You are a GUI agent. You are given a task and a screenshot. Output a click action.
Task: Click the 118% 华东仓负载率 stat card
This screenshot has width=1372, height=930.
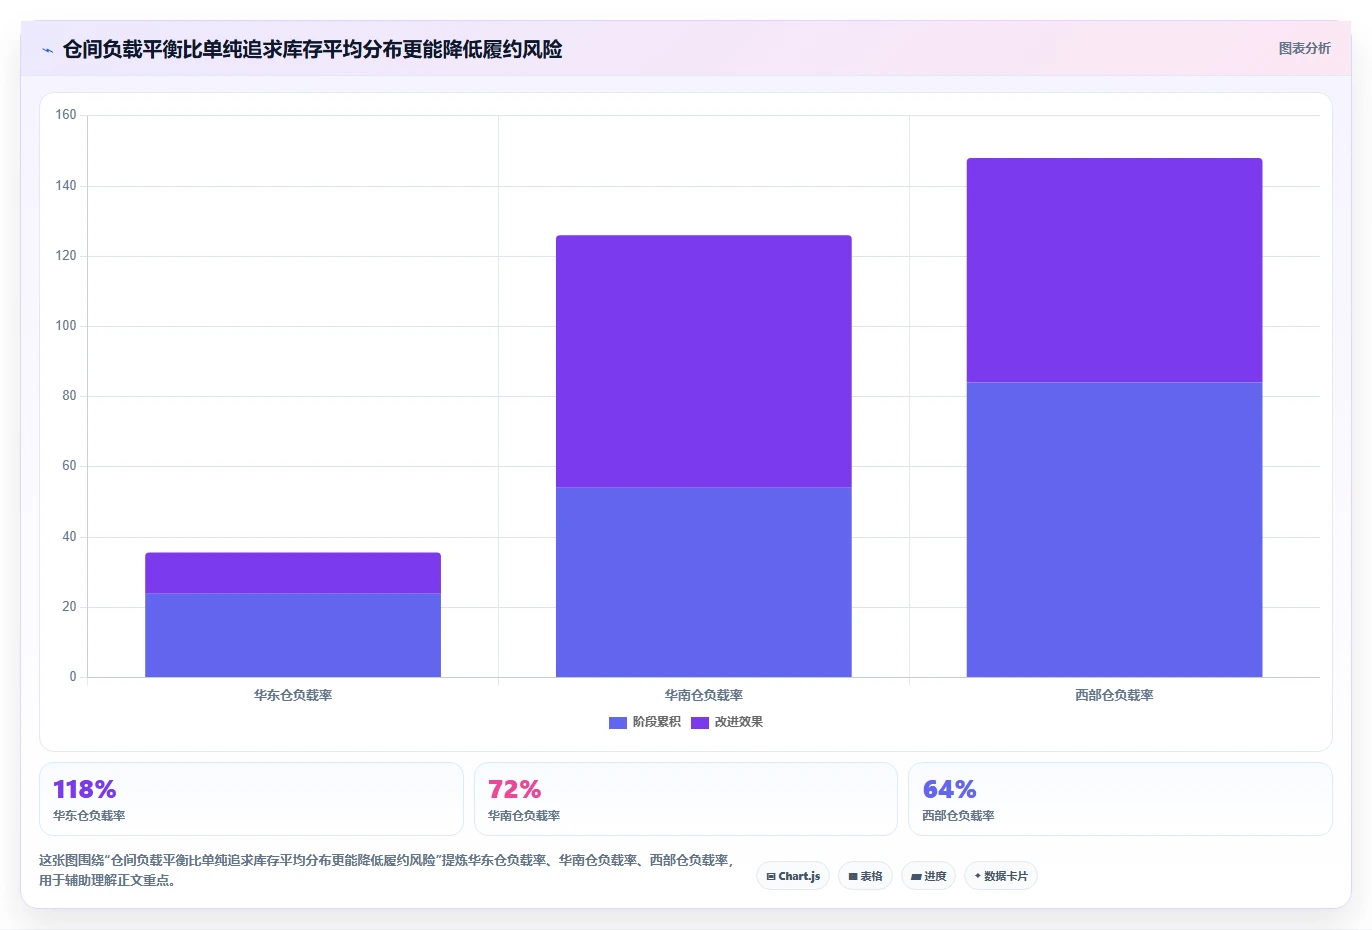click(x=251, y=799)
